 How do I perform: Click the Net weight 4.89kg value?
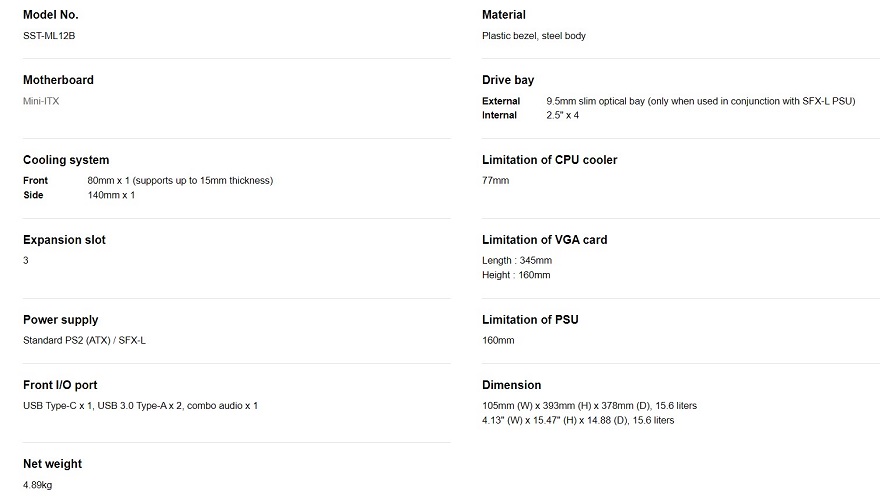38,485
